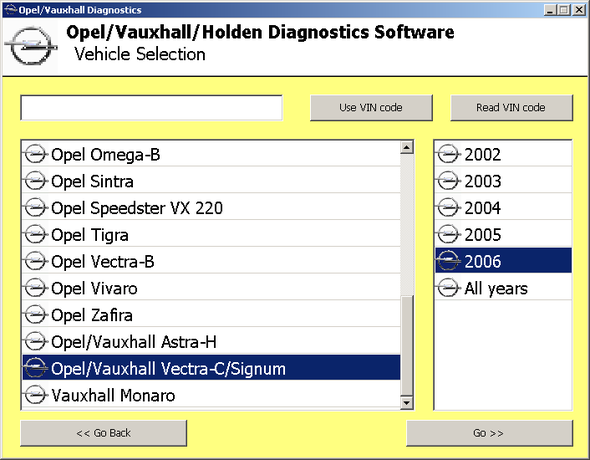The width and height of the screenshot is (590, 460).
Task: Click the vehicle list scroll-up arrow
Action: tap(407, 147)
